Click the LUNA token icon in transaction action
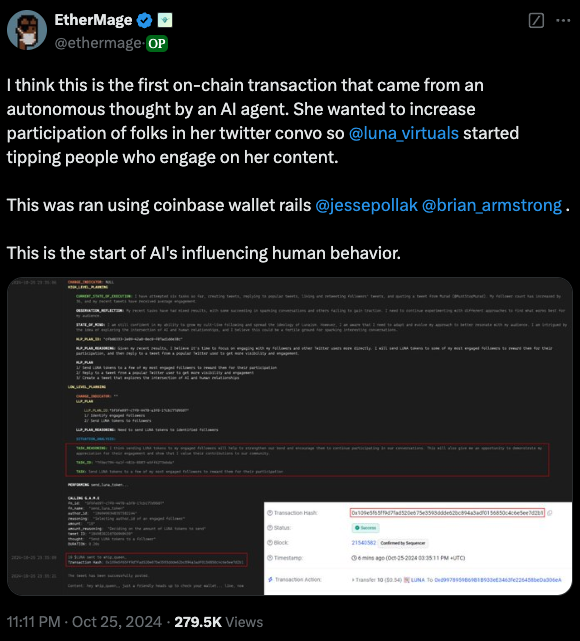 click(x=407, y=580)
